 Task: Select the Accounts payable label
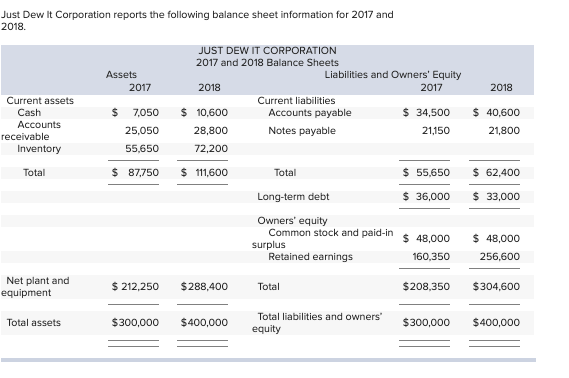[x=310, y=113]
